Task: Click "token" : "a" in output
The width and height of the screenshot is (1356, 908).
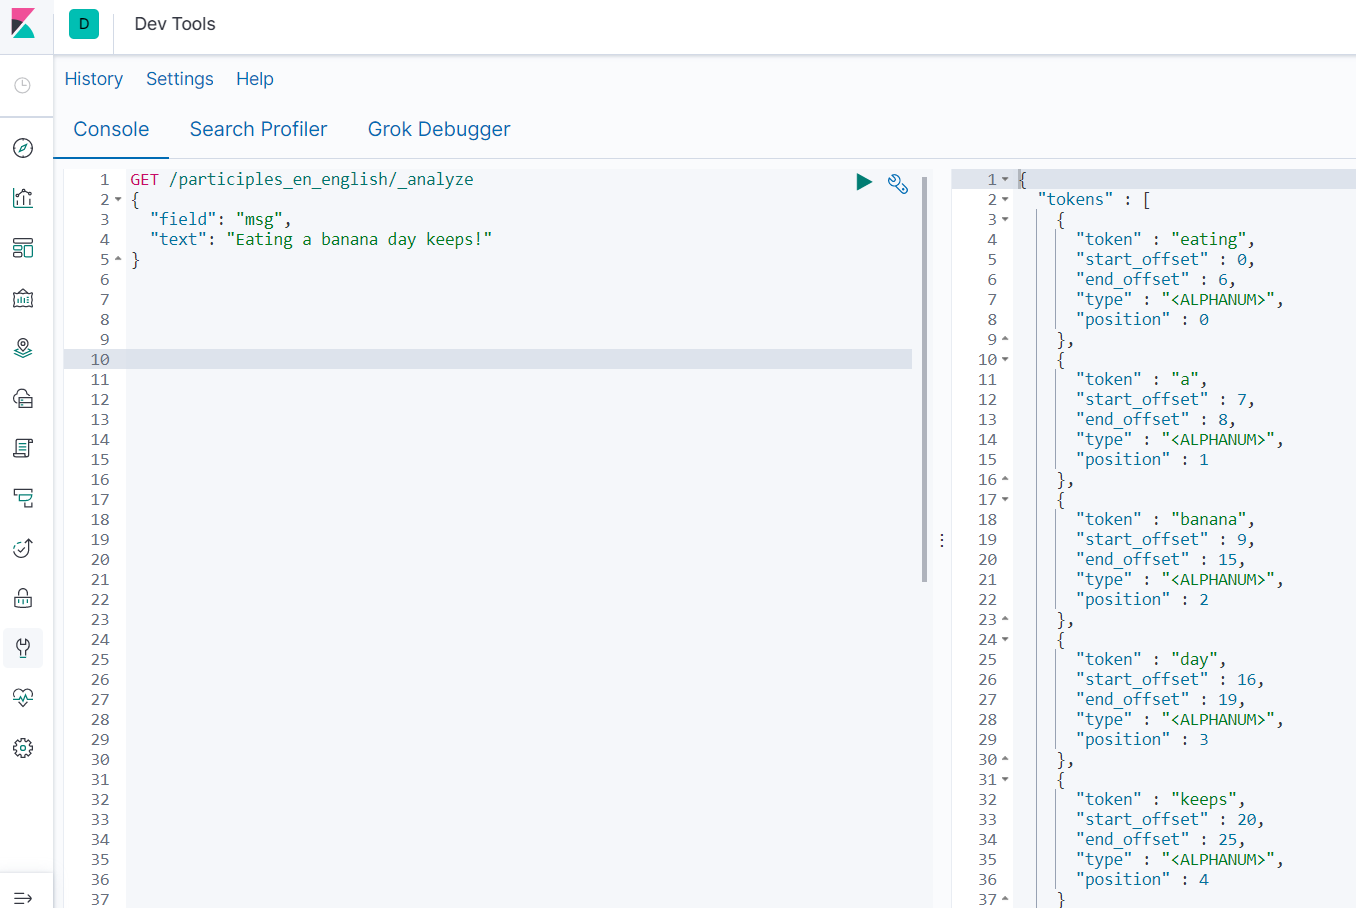Action: (x=1141, y=380)
